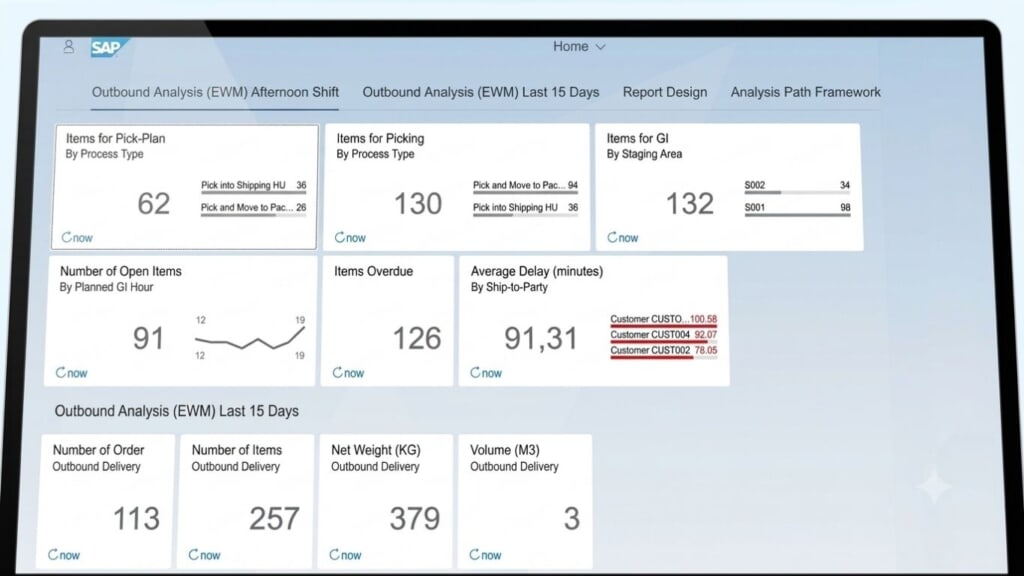1024x576 pixels.
Task: Go to Analysis Path Framework tab
Action: (x=805, y=92)
